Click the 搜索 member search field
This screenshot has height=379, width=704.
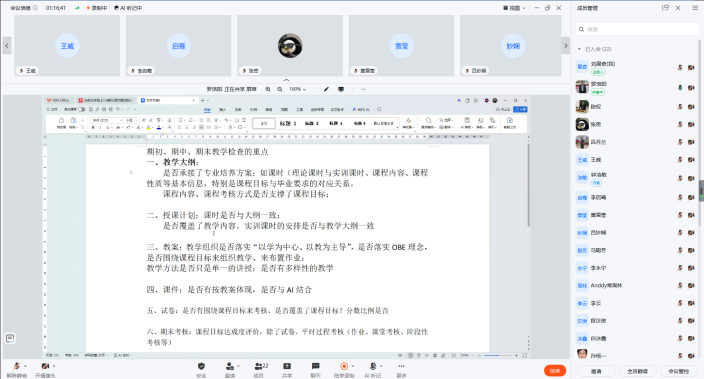(637, 29)
